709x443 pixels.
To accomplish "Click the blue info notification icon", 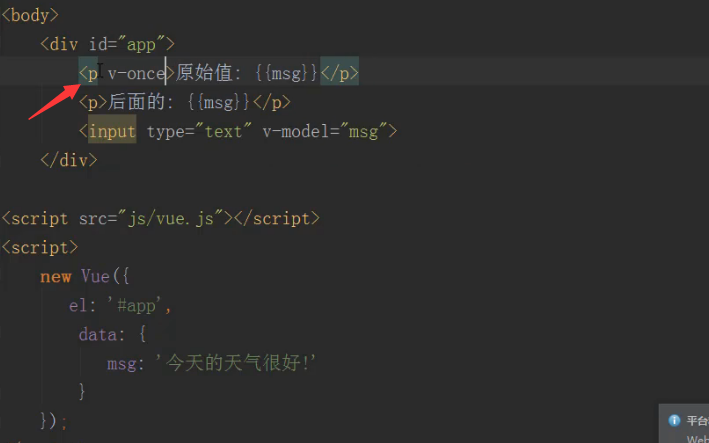I will pos(675,420).
